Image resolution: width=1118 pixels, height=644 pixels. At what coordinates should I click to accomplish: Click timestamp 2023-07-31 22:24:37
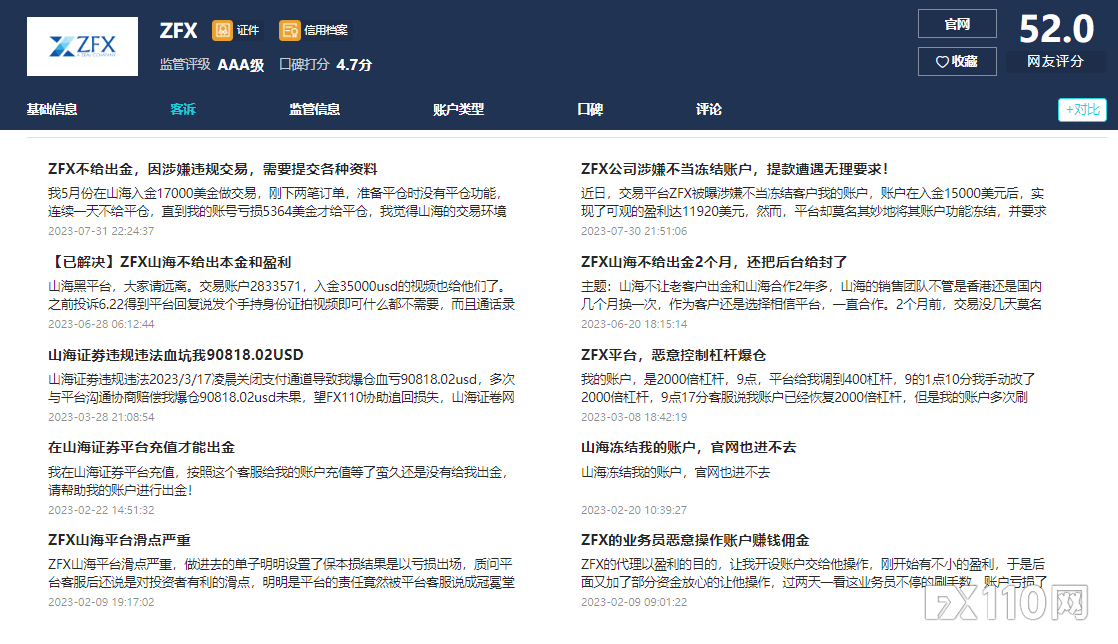[x=101, y=231]
